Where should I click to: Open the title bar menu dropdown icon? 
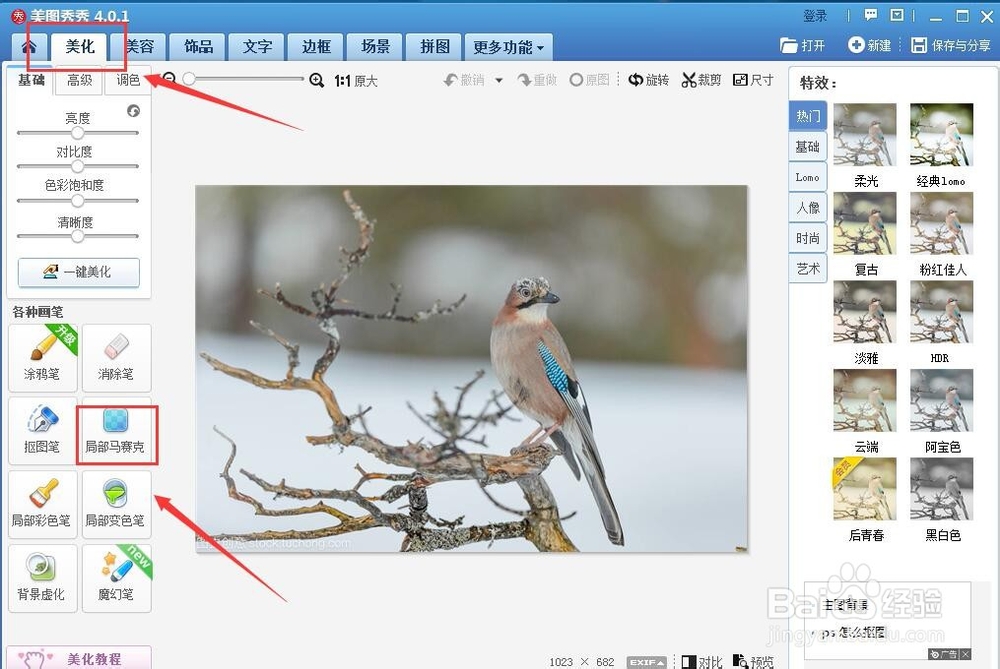897,15
